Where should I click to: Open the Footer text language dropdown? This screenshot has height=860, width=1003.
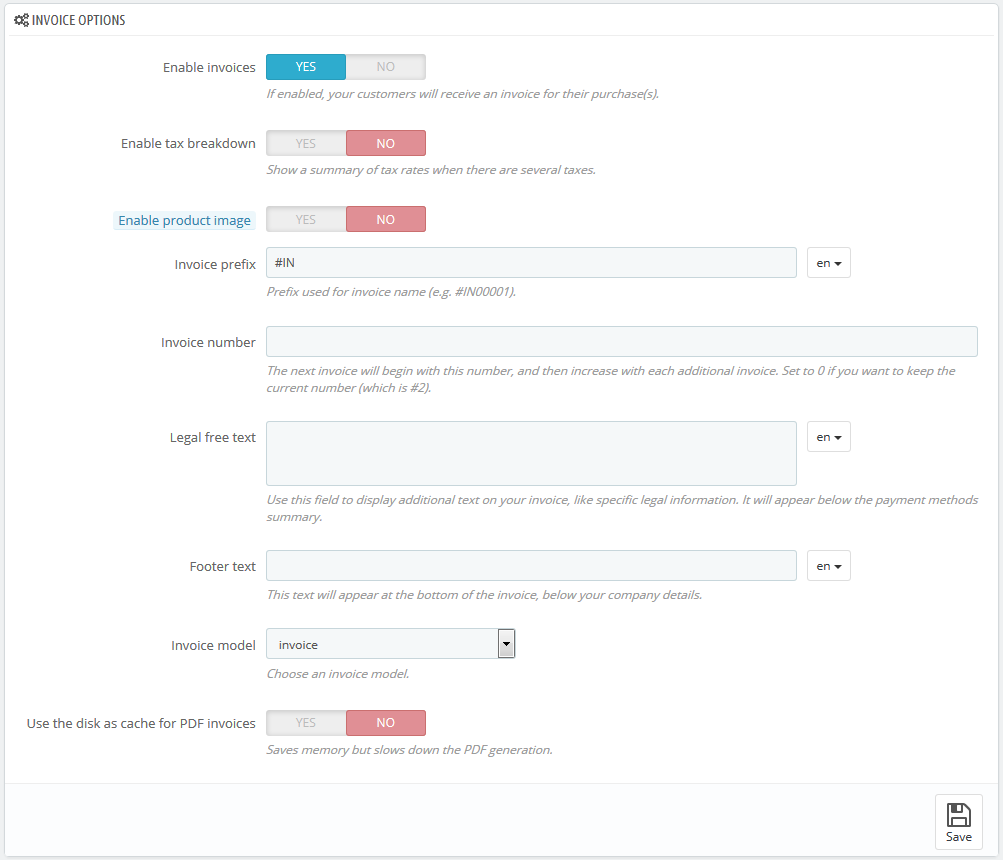[x=828, y=566]
